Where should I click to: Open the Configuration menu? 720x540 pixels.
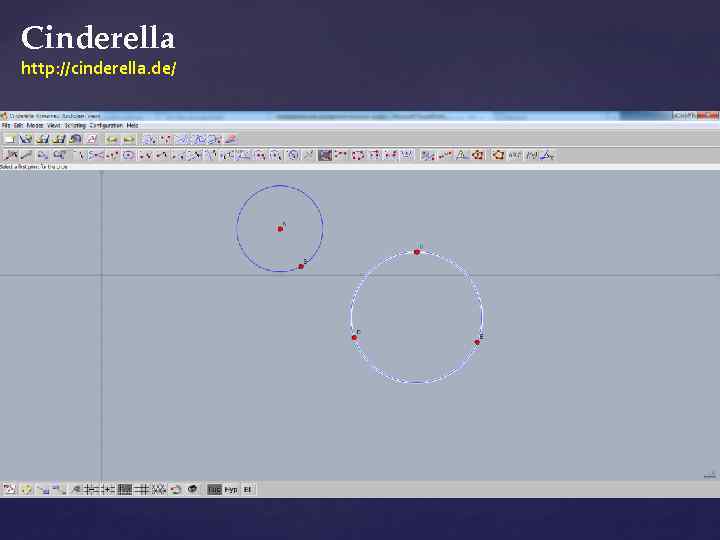click(106, 125)
